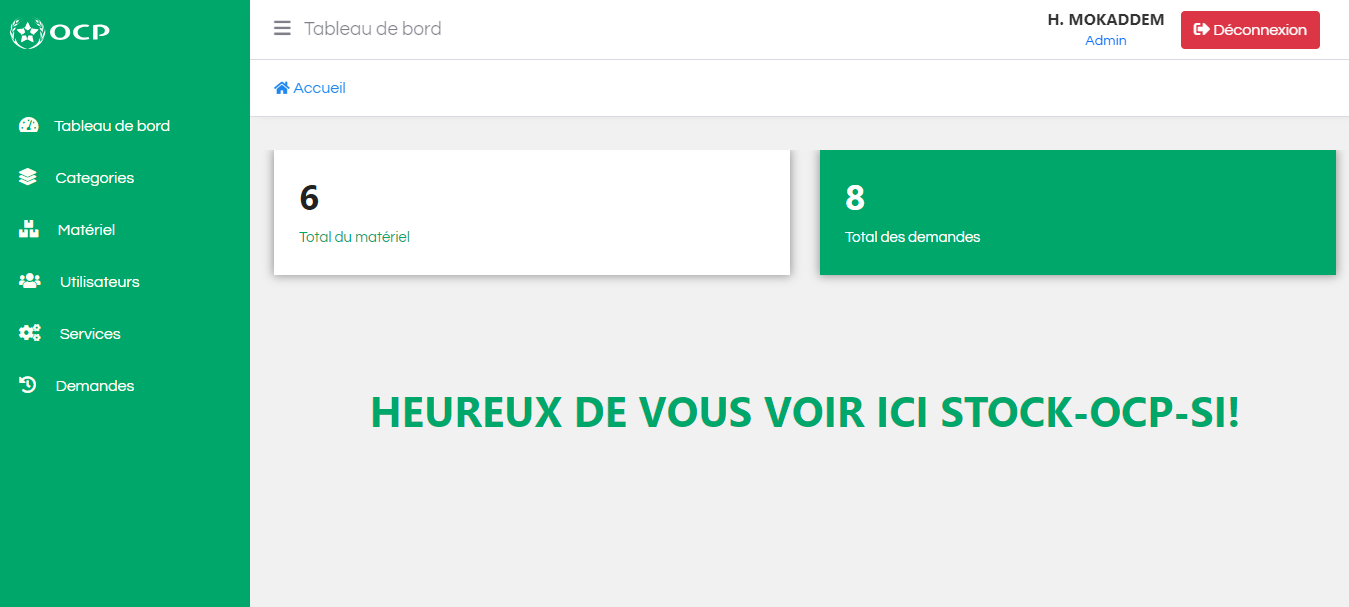Click the Tableau de bord header title
The image size is (1349, 607).
coord(373,29)
